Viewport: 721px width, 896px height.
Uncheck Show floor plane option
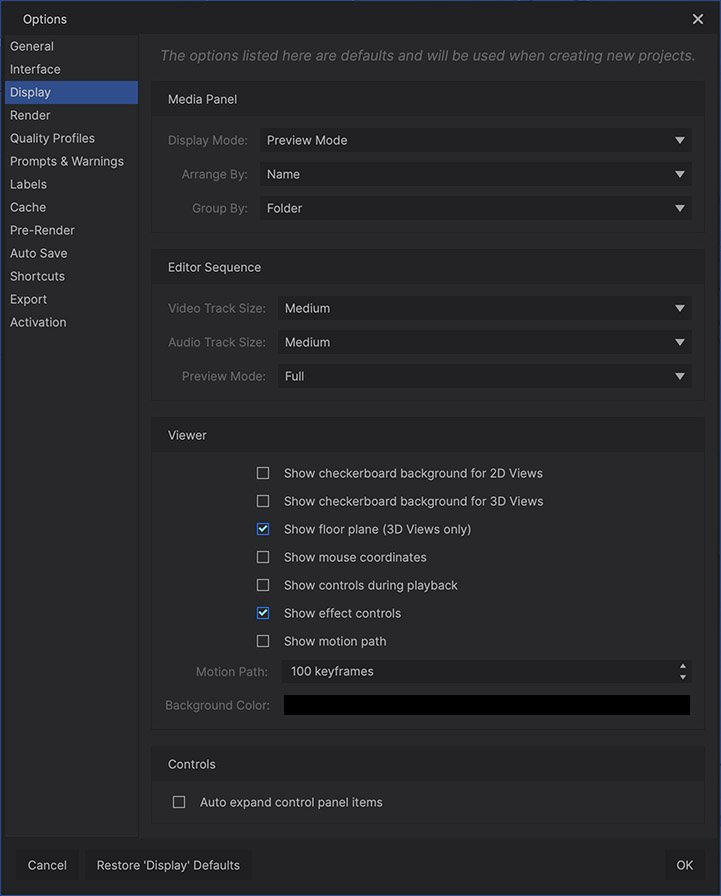click(263, 529)
